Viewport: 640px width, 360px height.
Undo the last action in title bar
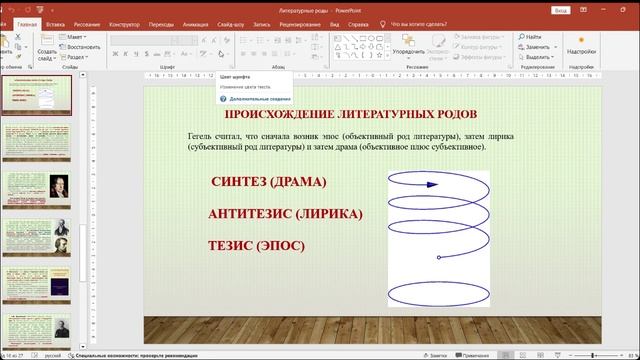coord(12,10)
